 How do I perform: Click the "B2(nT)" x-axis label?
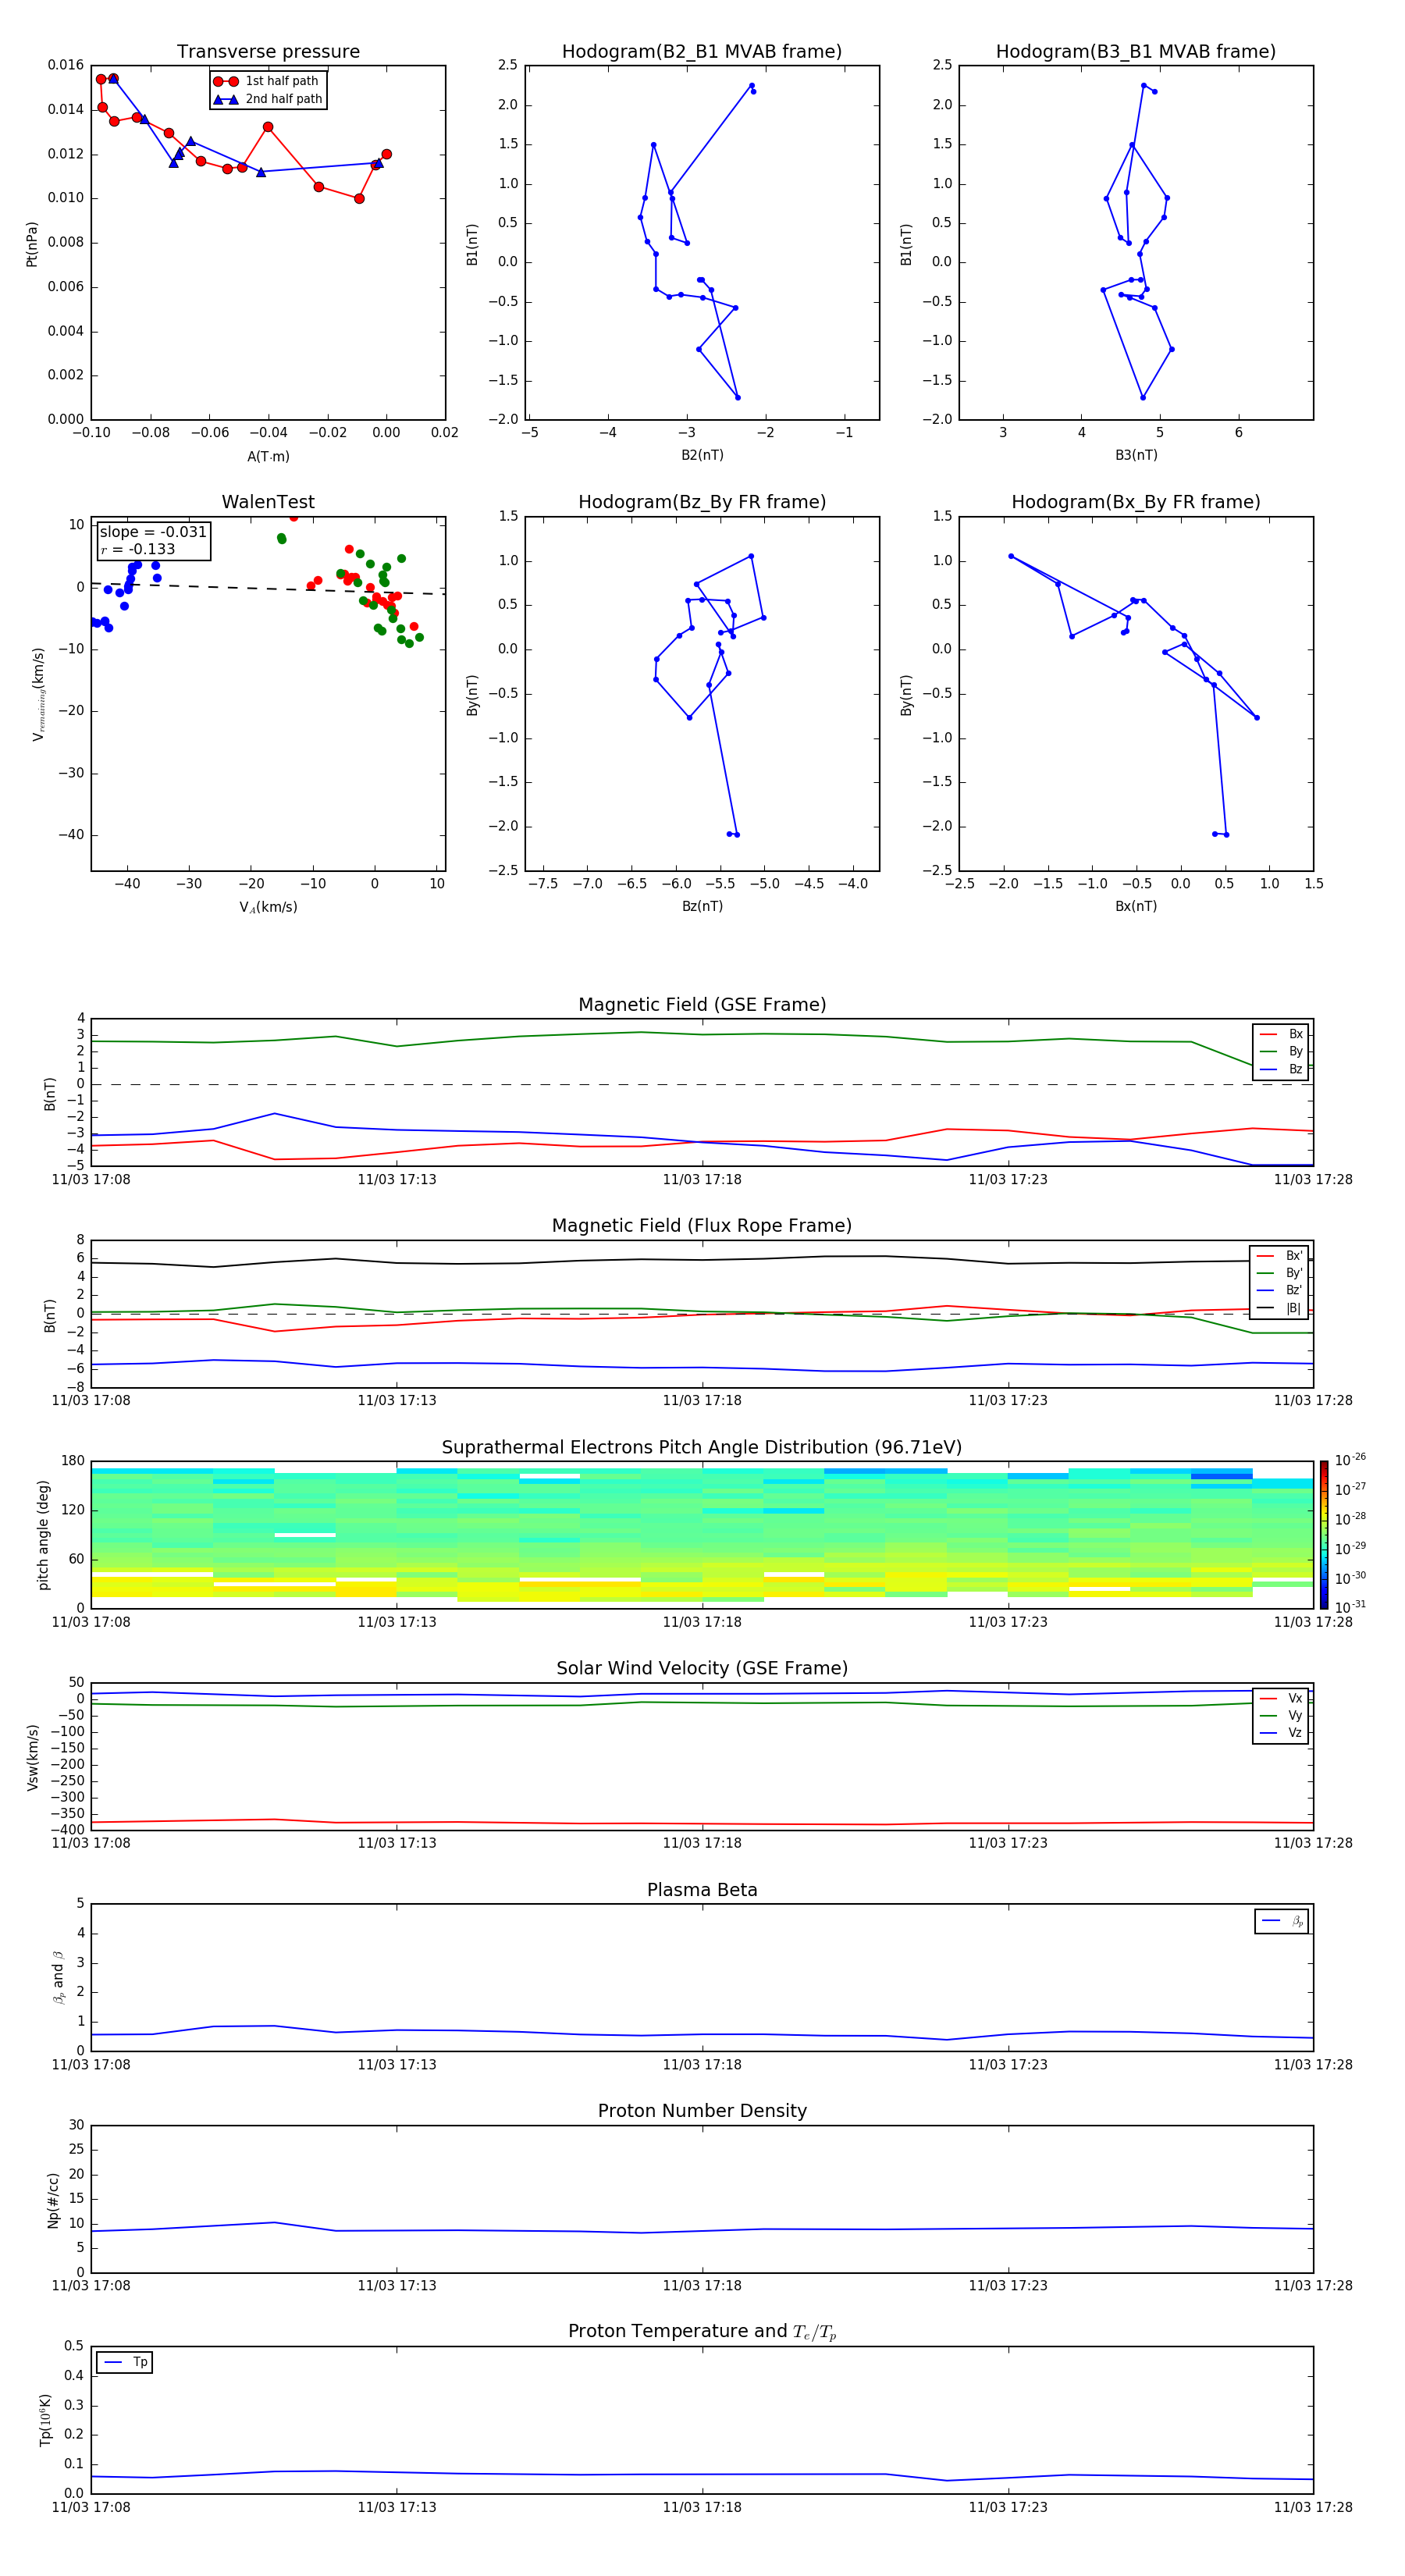point(702,455)
